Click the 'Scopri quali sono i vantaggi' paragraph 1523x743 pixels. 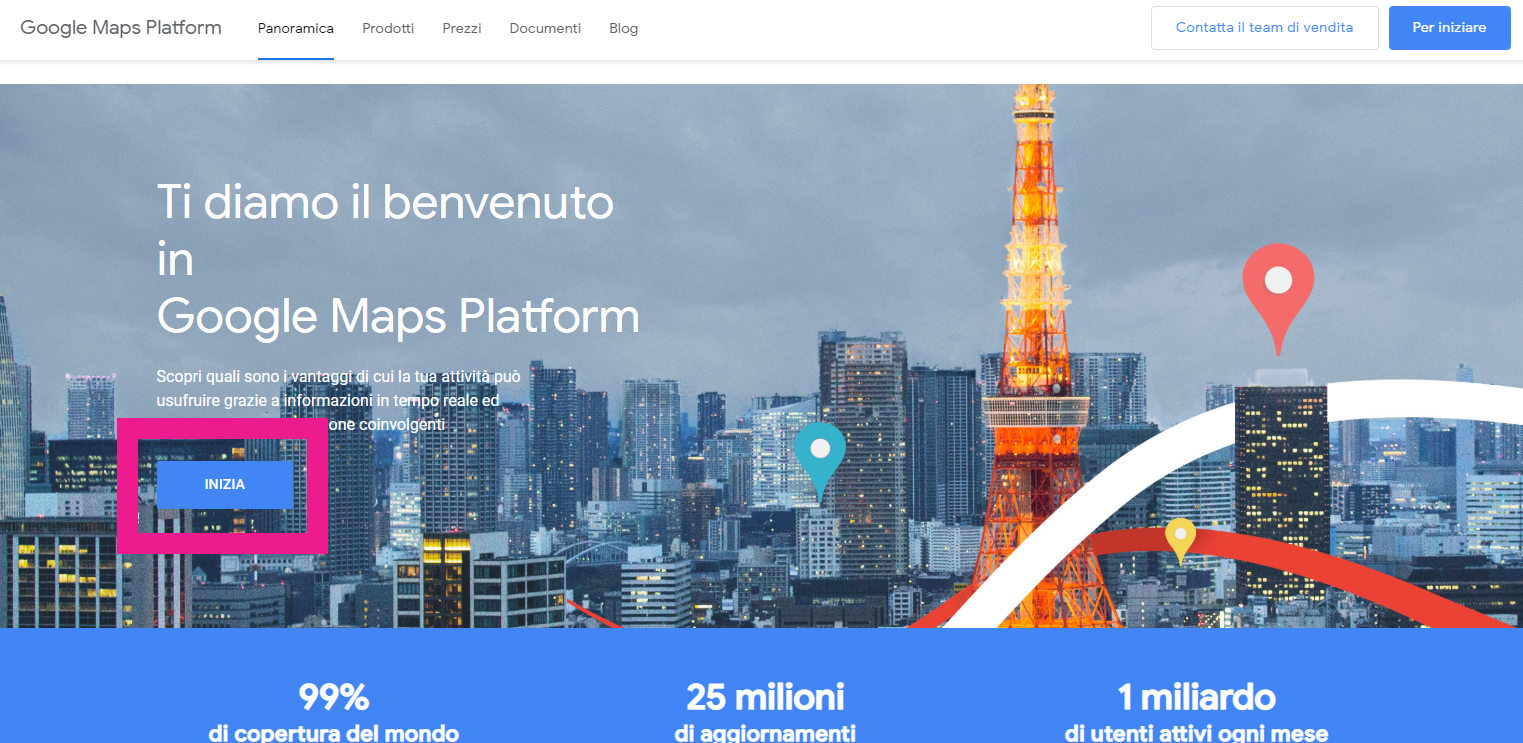(339, 401)
